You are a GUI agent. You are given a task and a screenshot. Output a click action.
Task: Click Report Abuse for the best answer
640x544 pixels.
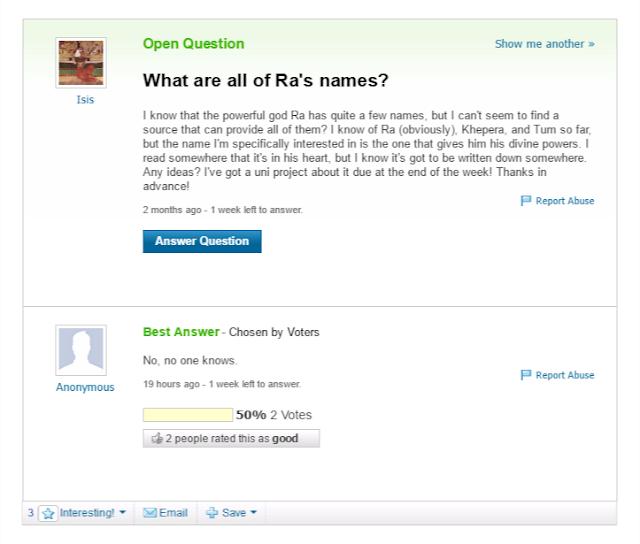[x=565, y=375]
